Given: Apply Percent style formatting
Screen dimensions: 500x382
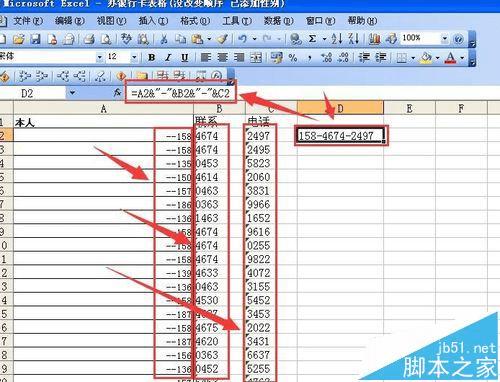Looking at the screenshot, I should pyautogui.click(x=293, y=58).
